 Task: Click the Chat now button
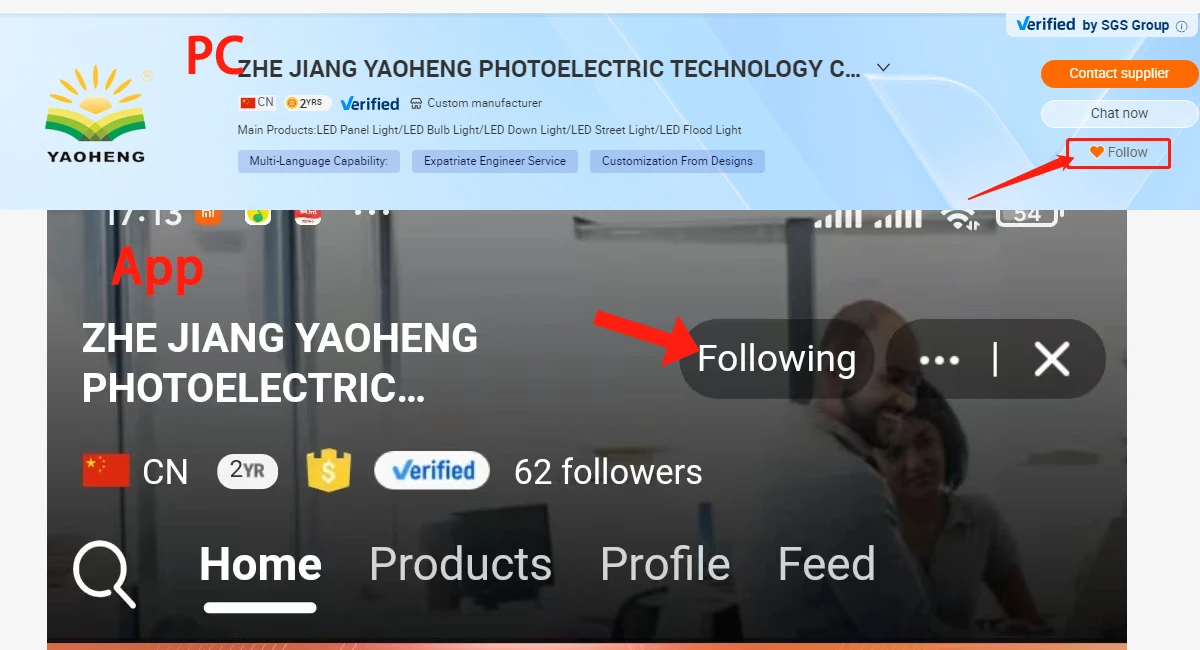click(1119, 114)
